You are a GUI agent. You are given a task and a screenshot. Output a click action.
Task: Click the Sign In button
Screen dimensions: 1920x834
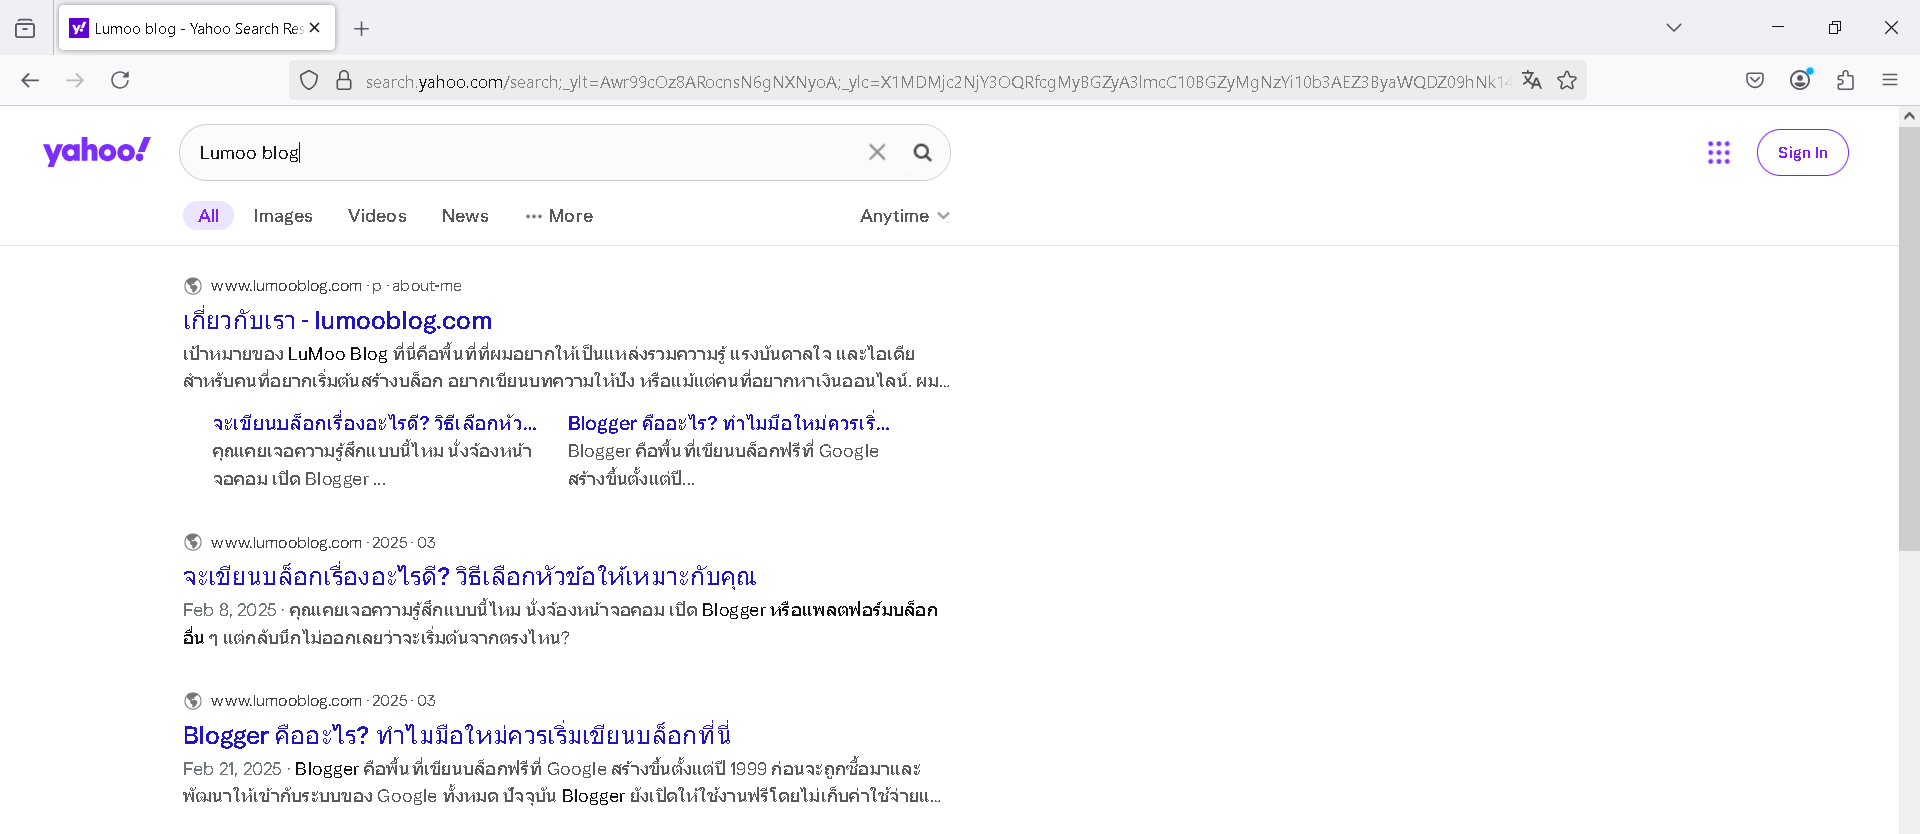click(1802, 152)
